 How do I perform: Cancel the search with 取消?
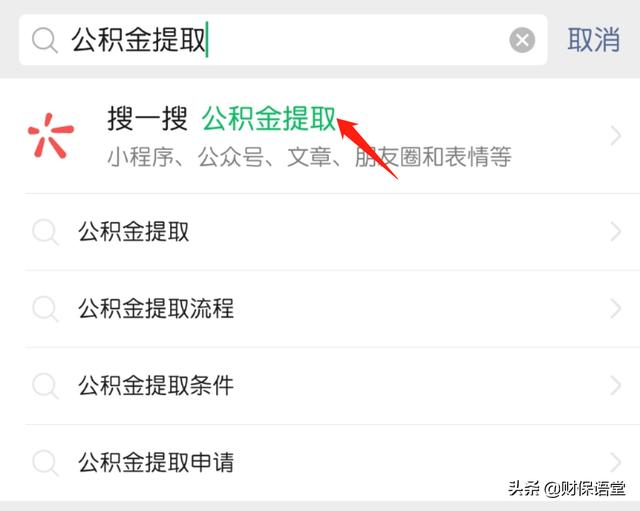[x=593, y=40]
